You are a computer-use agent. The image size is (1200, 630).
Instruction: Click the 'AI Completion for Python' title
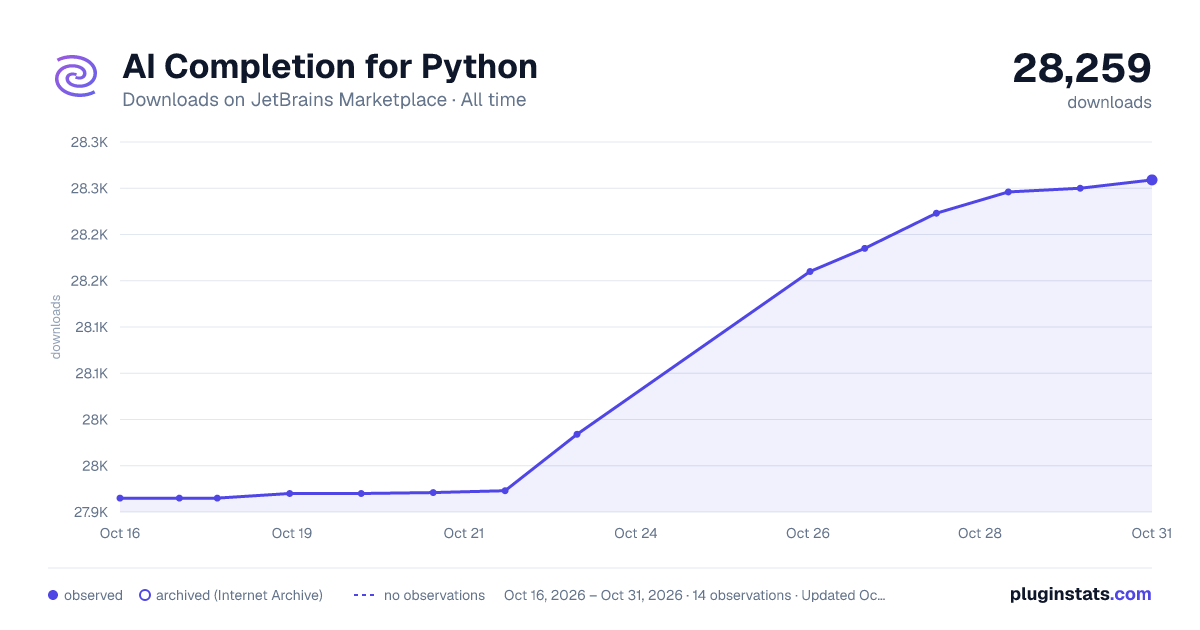pyautogui.click(x=330, y=67)
